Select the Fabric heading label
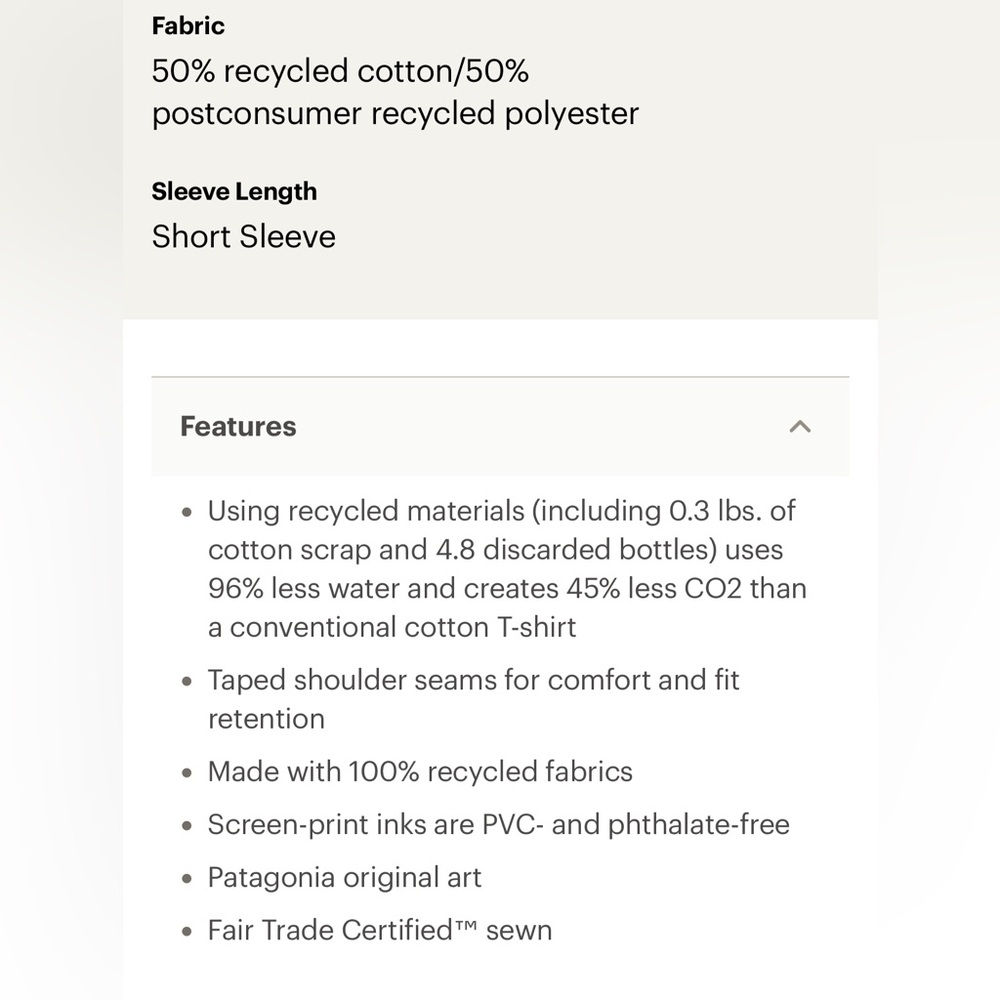This screenshot has height=1000, width=1000. (x=188, y=26)
